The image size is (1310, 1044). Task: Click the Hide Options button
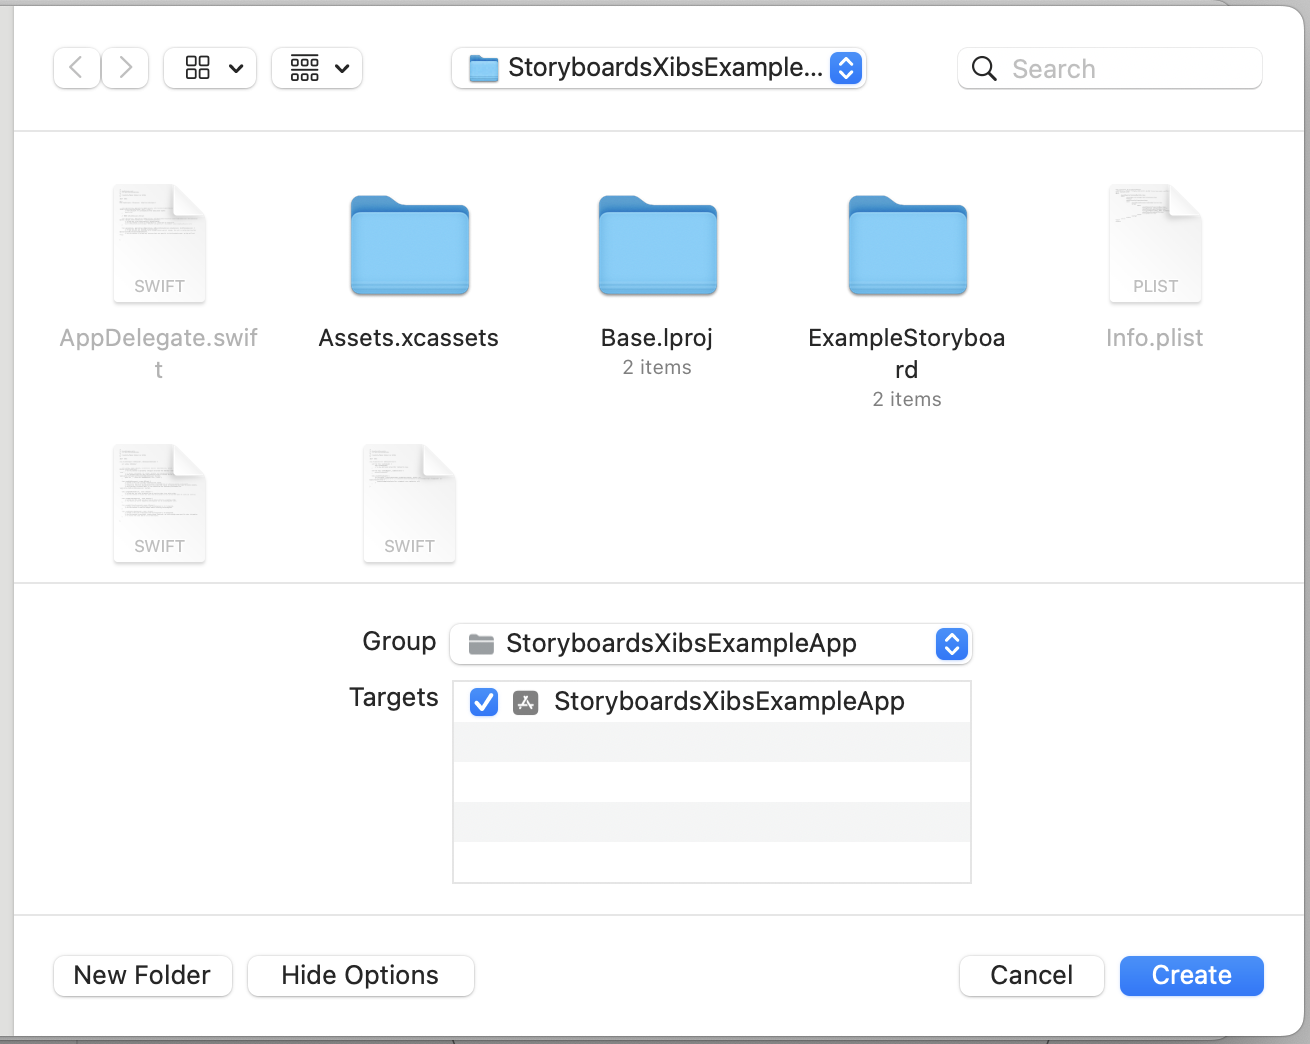360,976
